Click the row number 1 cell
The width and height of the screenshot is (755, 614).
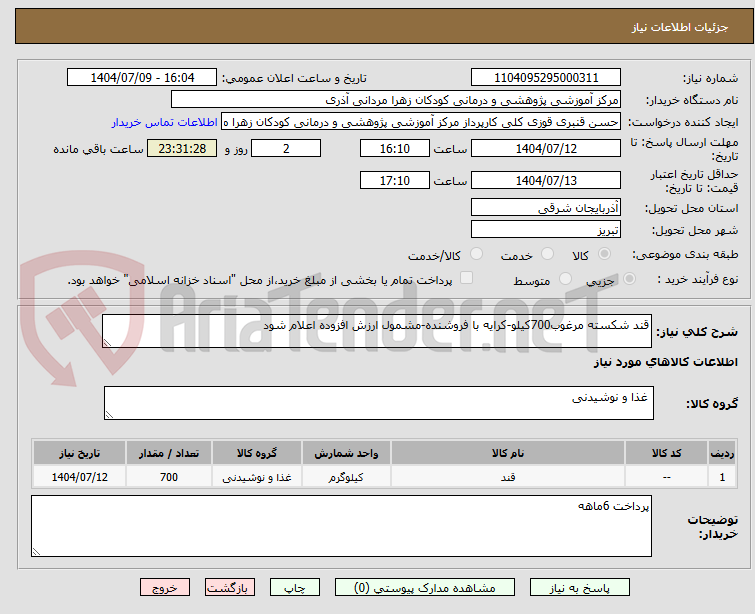coord(722,477)
